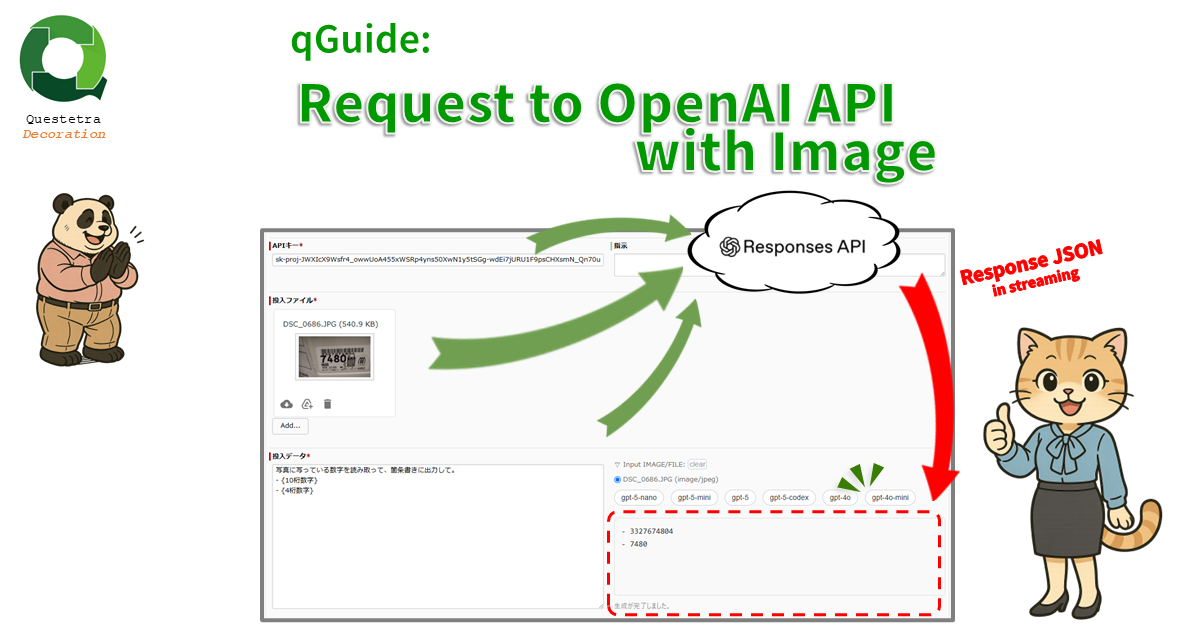Click the add-file icon beside the trash icon

307,404
